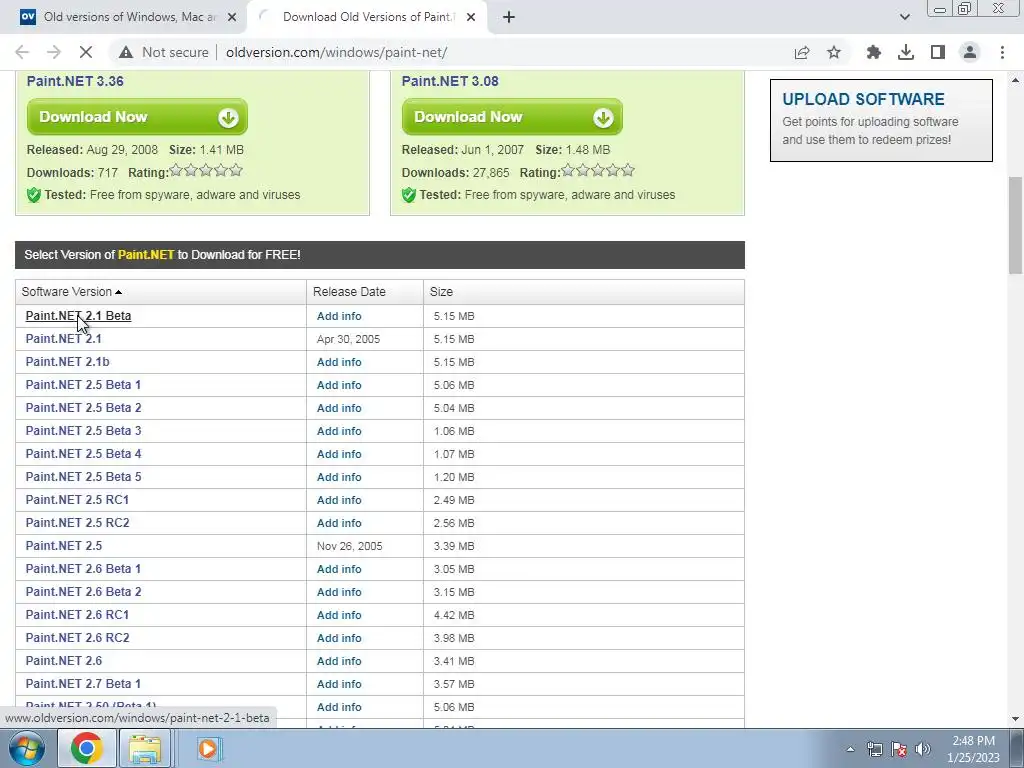The height and width of the screenshot is (768, 1024).
Task: Toggle the side panel icon
Action: pyautogui.click(x=938, y=52)
